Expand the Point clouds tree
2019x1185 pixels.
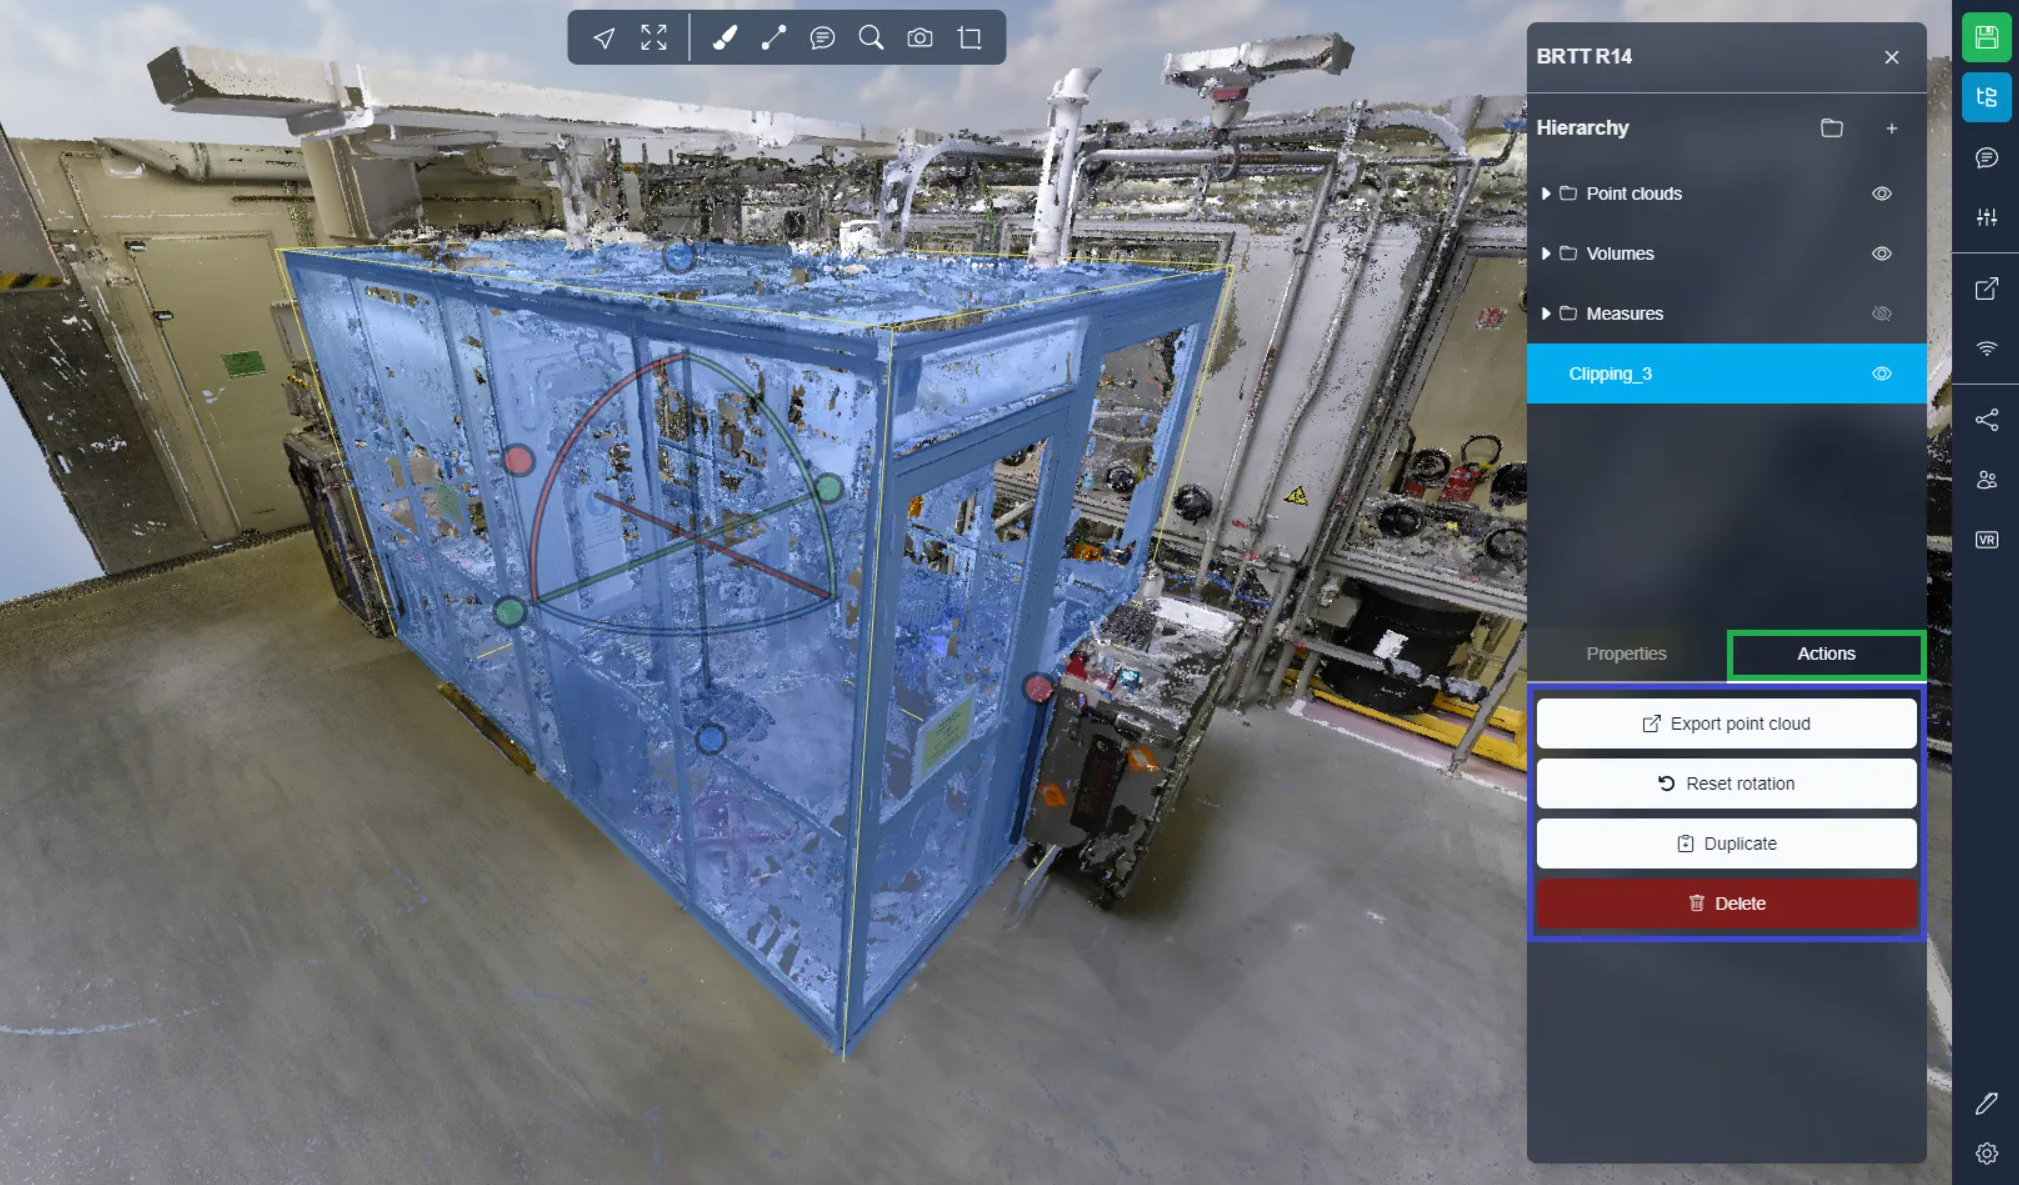coord(1546,194)
